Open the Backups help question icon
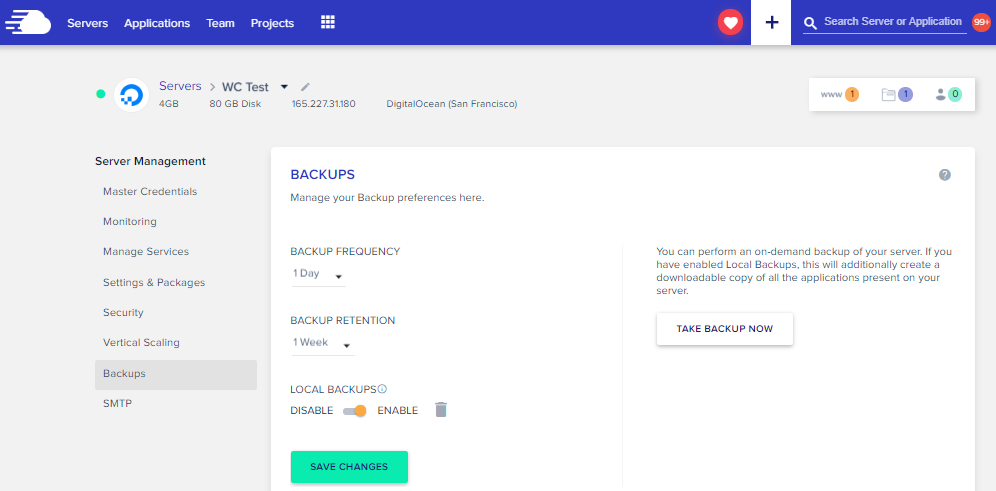Screen dimensions: 996x491 click(x=945, y=175)
